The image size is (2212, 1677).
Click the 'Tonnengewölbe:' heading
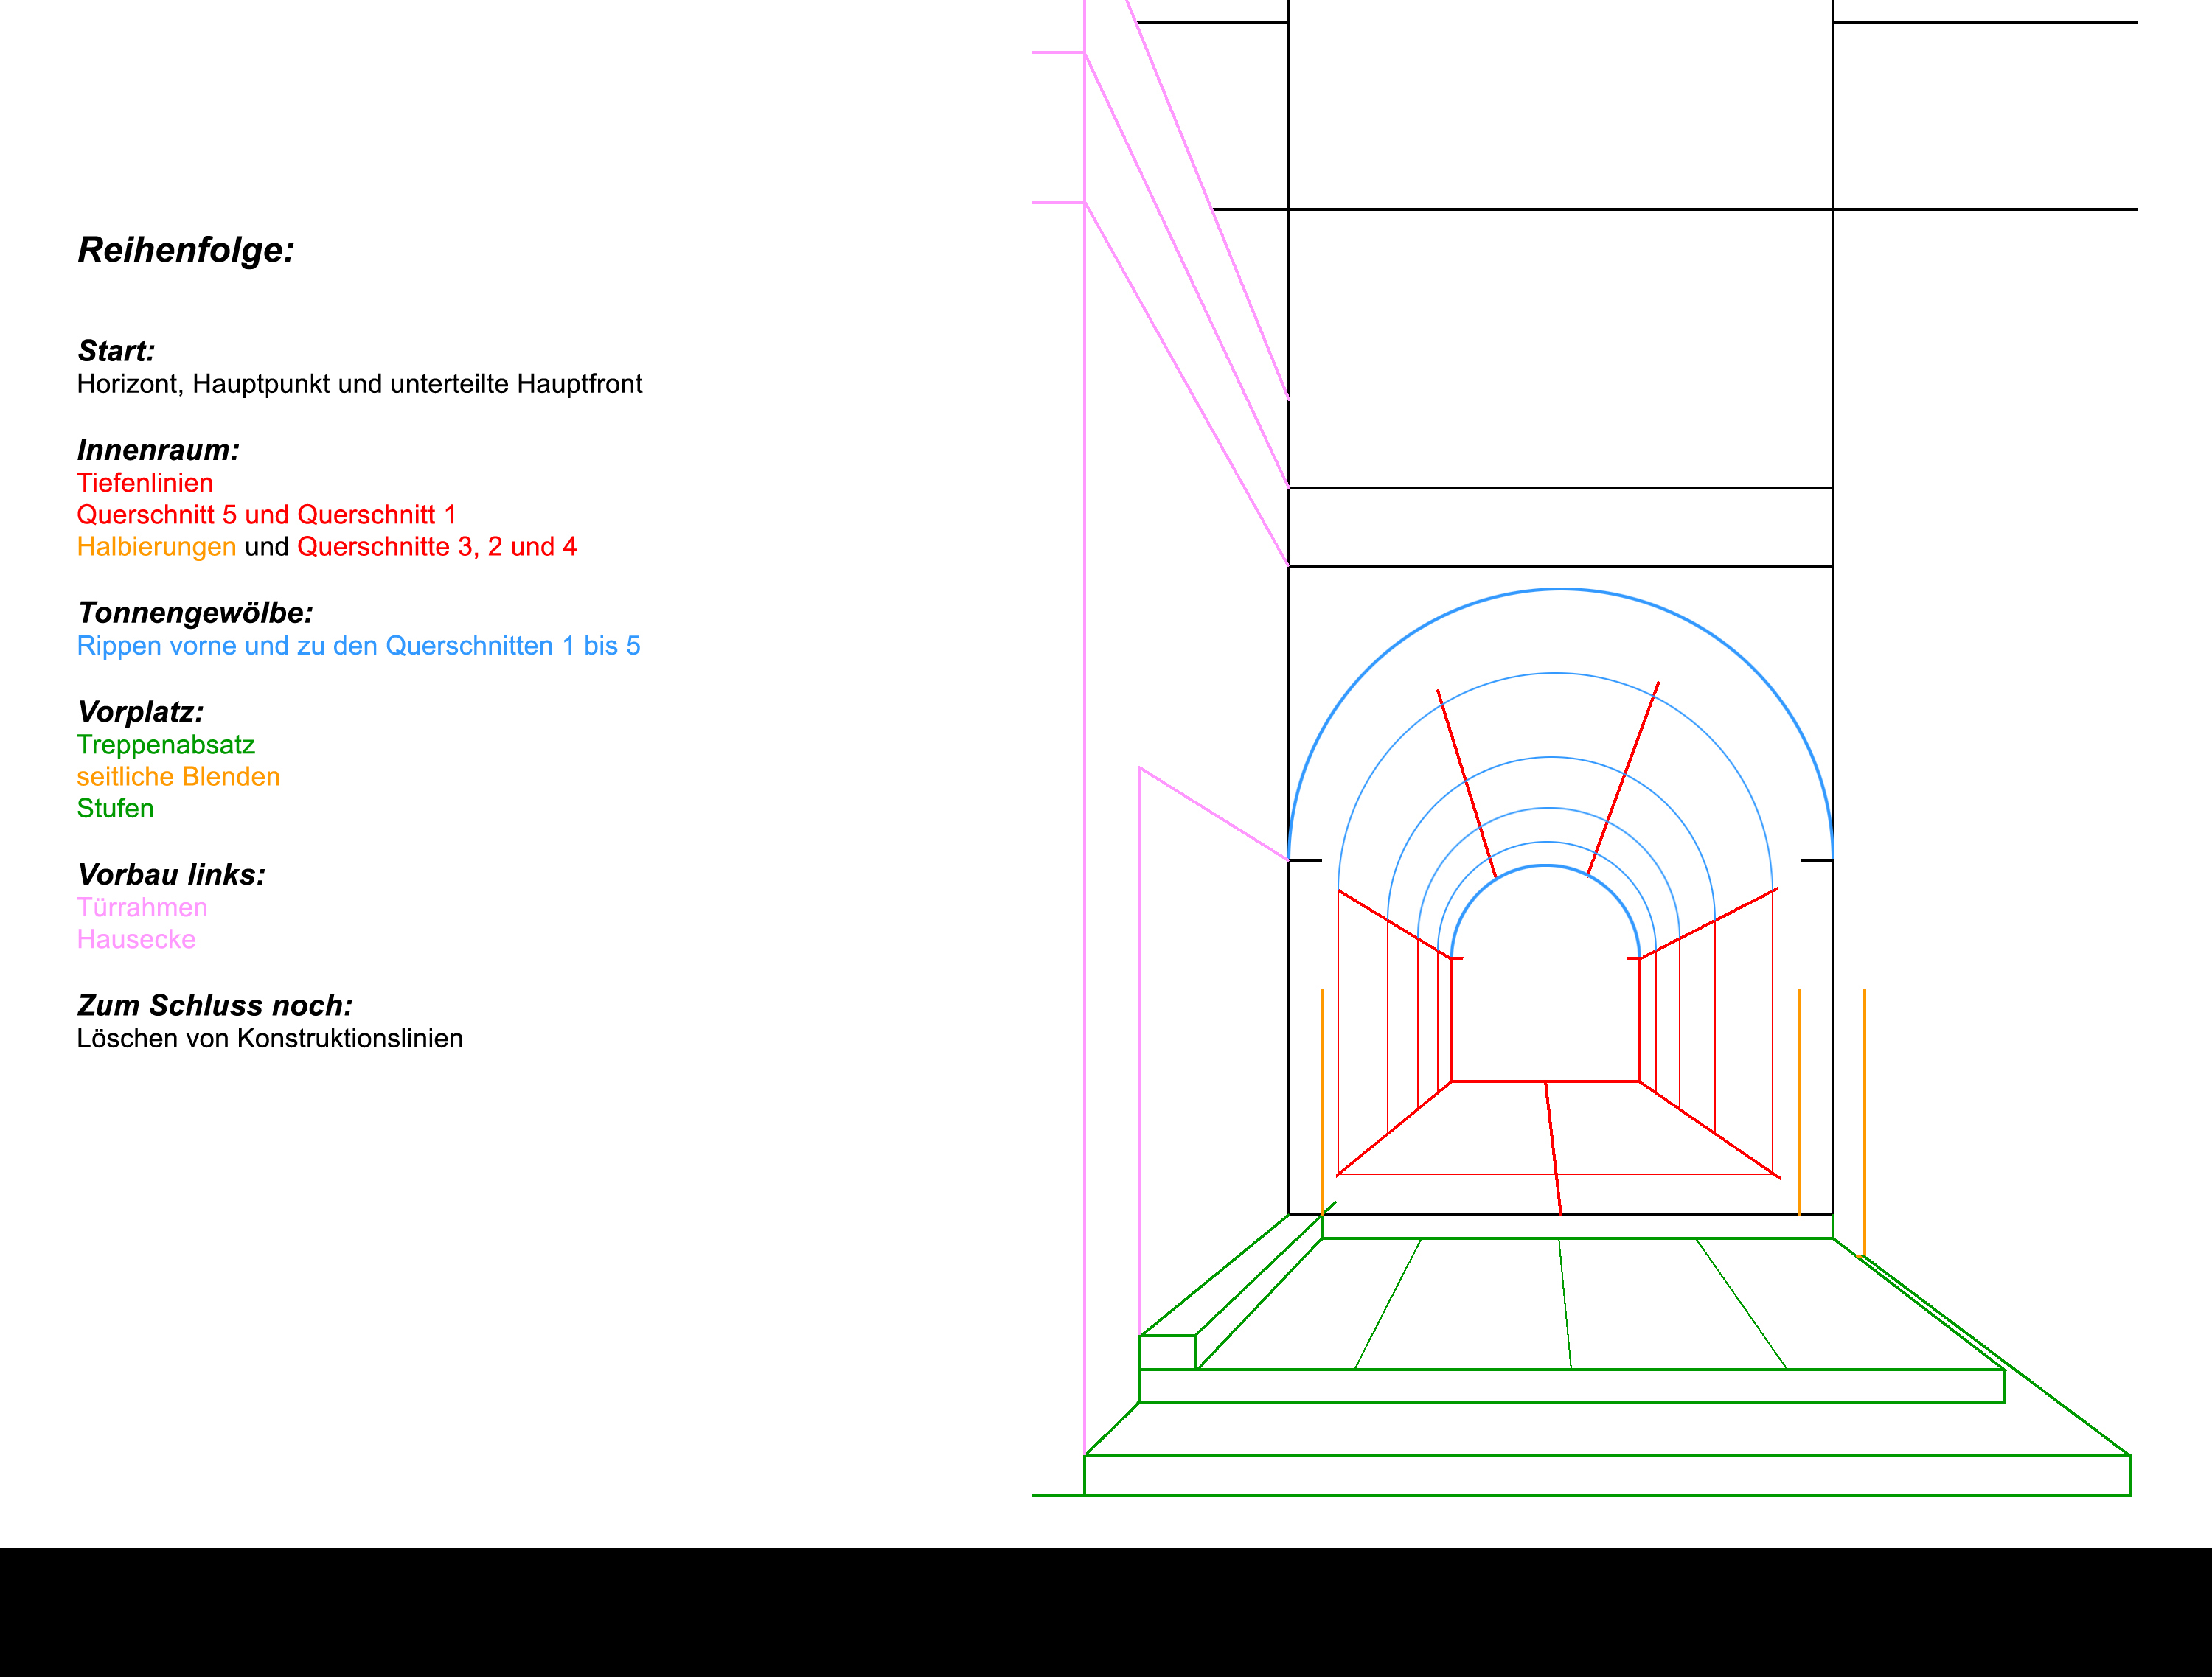click(195, 613)
